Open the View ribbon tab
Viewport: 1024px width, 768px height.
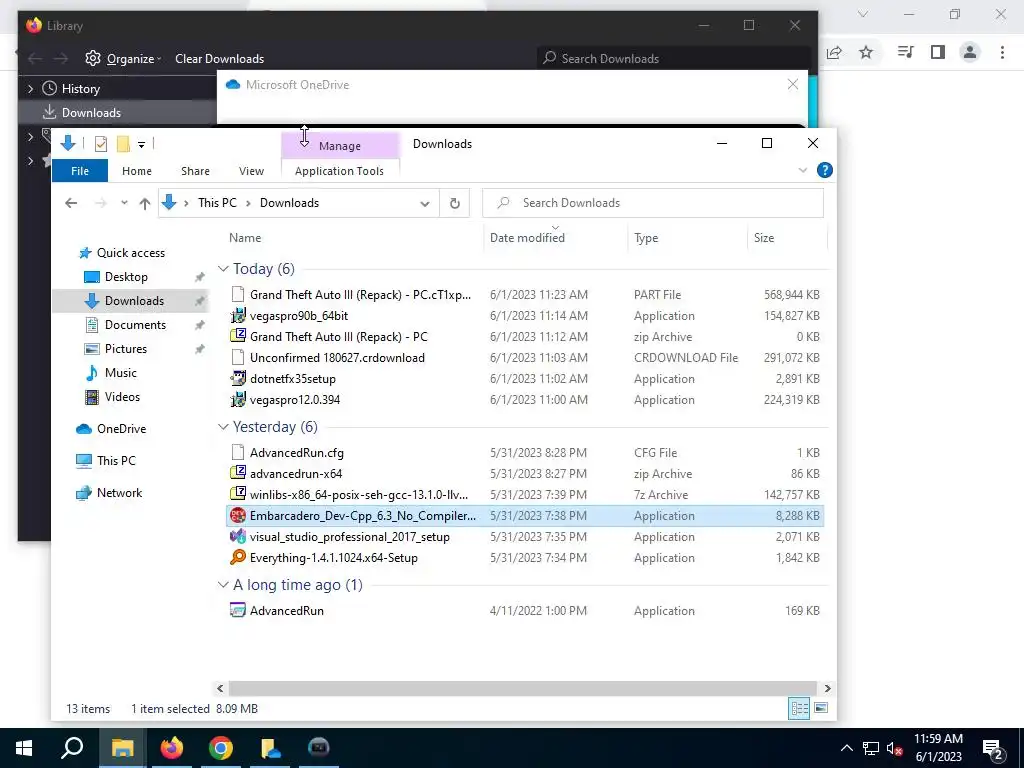251,171
